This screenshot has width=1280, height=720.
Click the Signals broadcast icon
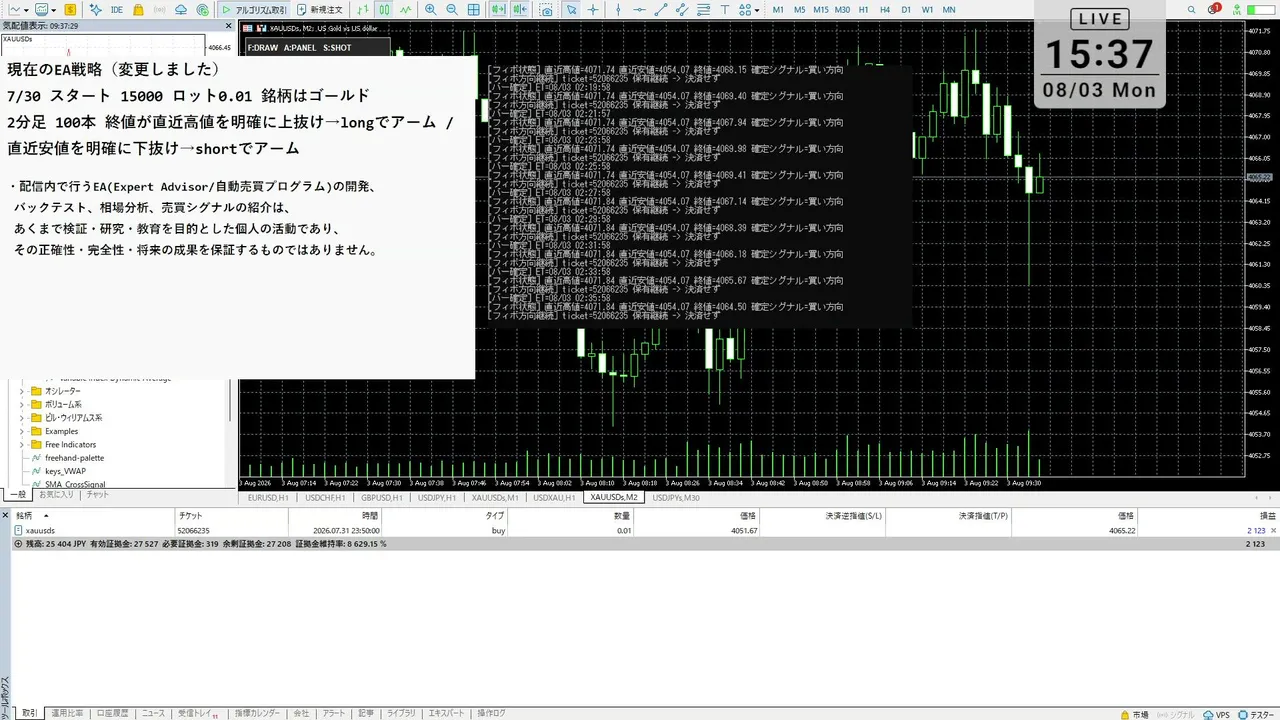tap(159, 9)
